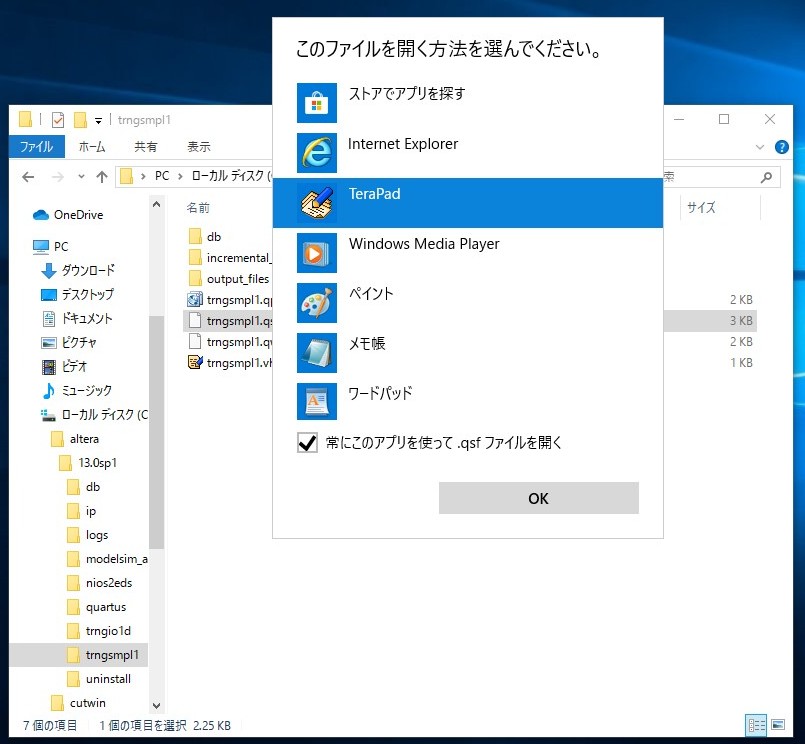The width and height of the screenshot is (805, 744).
Task: Click the ミュージック music note icon
Action: coord(49,391)
